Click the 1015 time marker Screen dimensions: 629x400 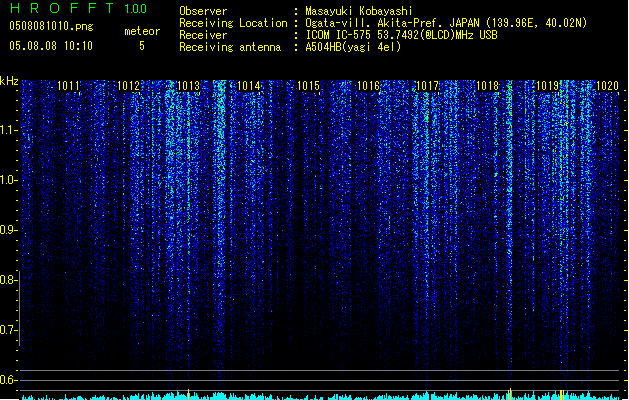308,85
